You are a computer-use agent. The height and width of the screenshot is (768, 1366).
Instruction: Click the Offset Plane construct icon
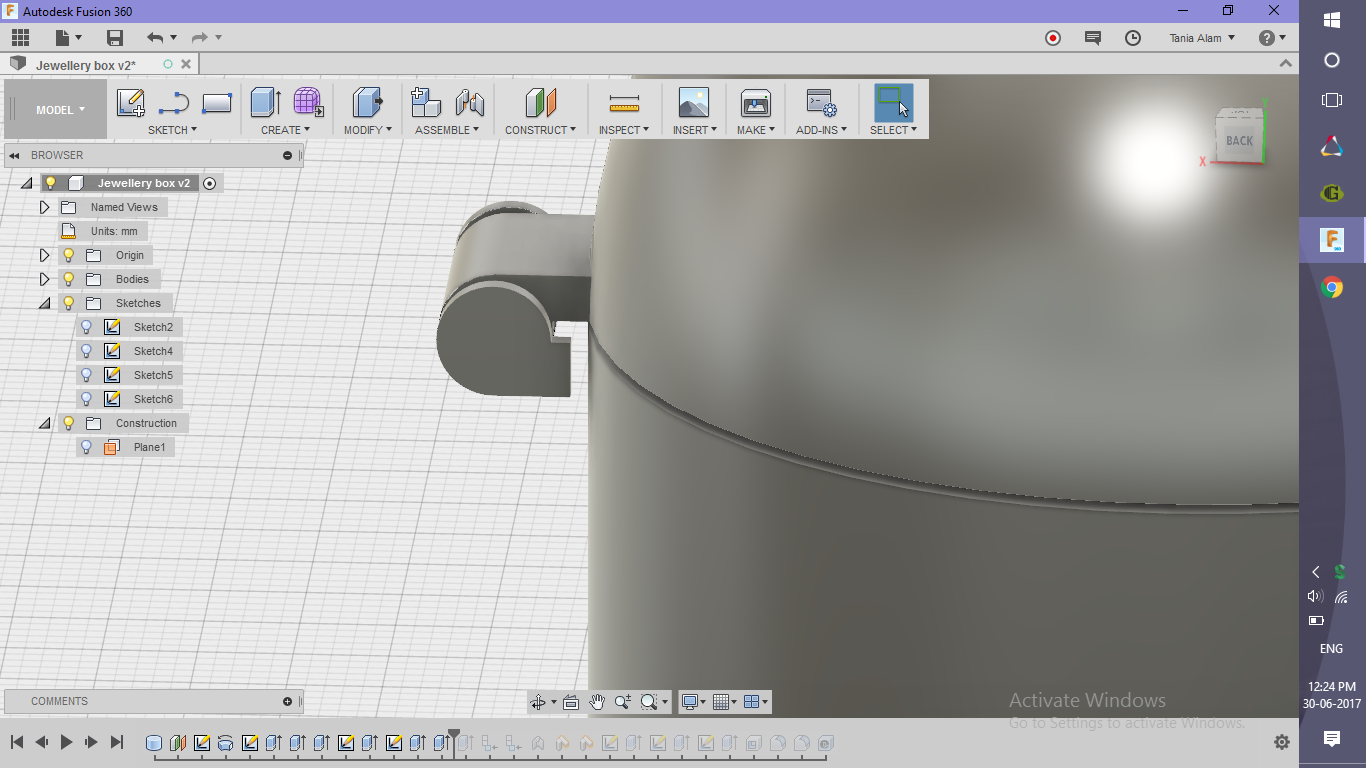click(540, 103)
